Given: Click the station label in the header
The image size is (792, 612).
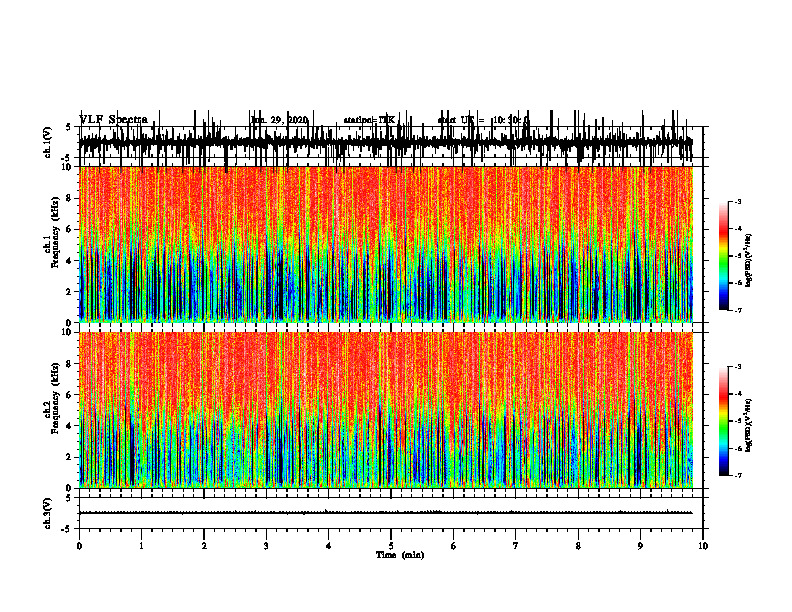Looking at the screenshot, I should coord(369,120).
